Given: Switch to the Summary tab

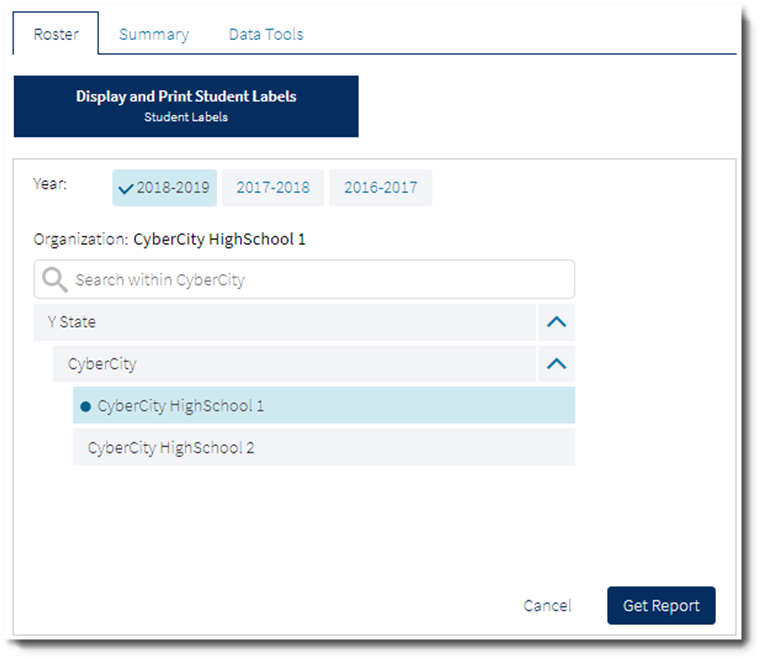Looking at the screenshot, I should pyautogui.click(x=154, y=34).
